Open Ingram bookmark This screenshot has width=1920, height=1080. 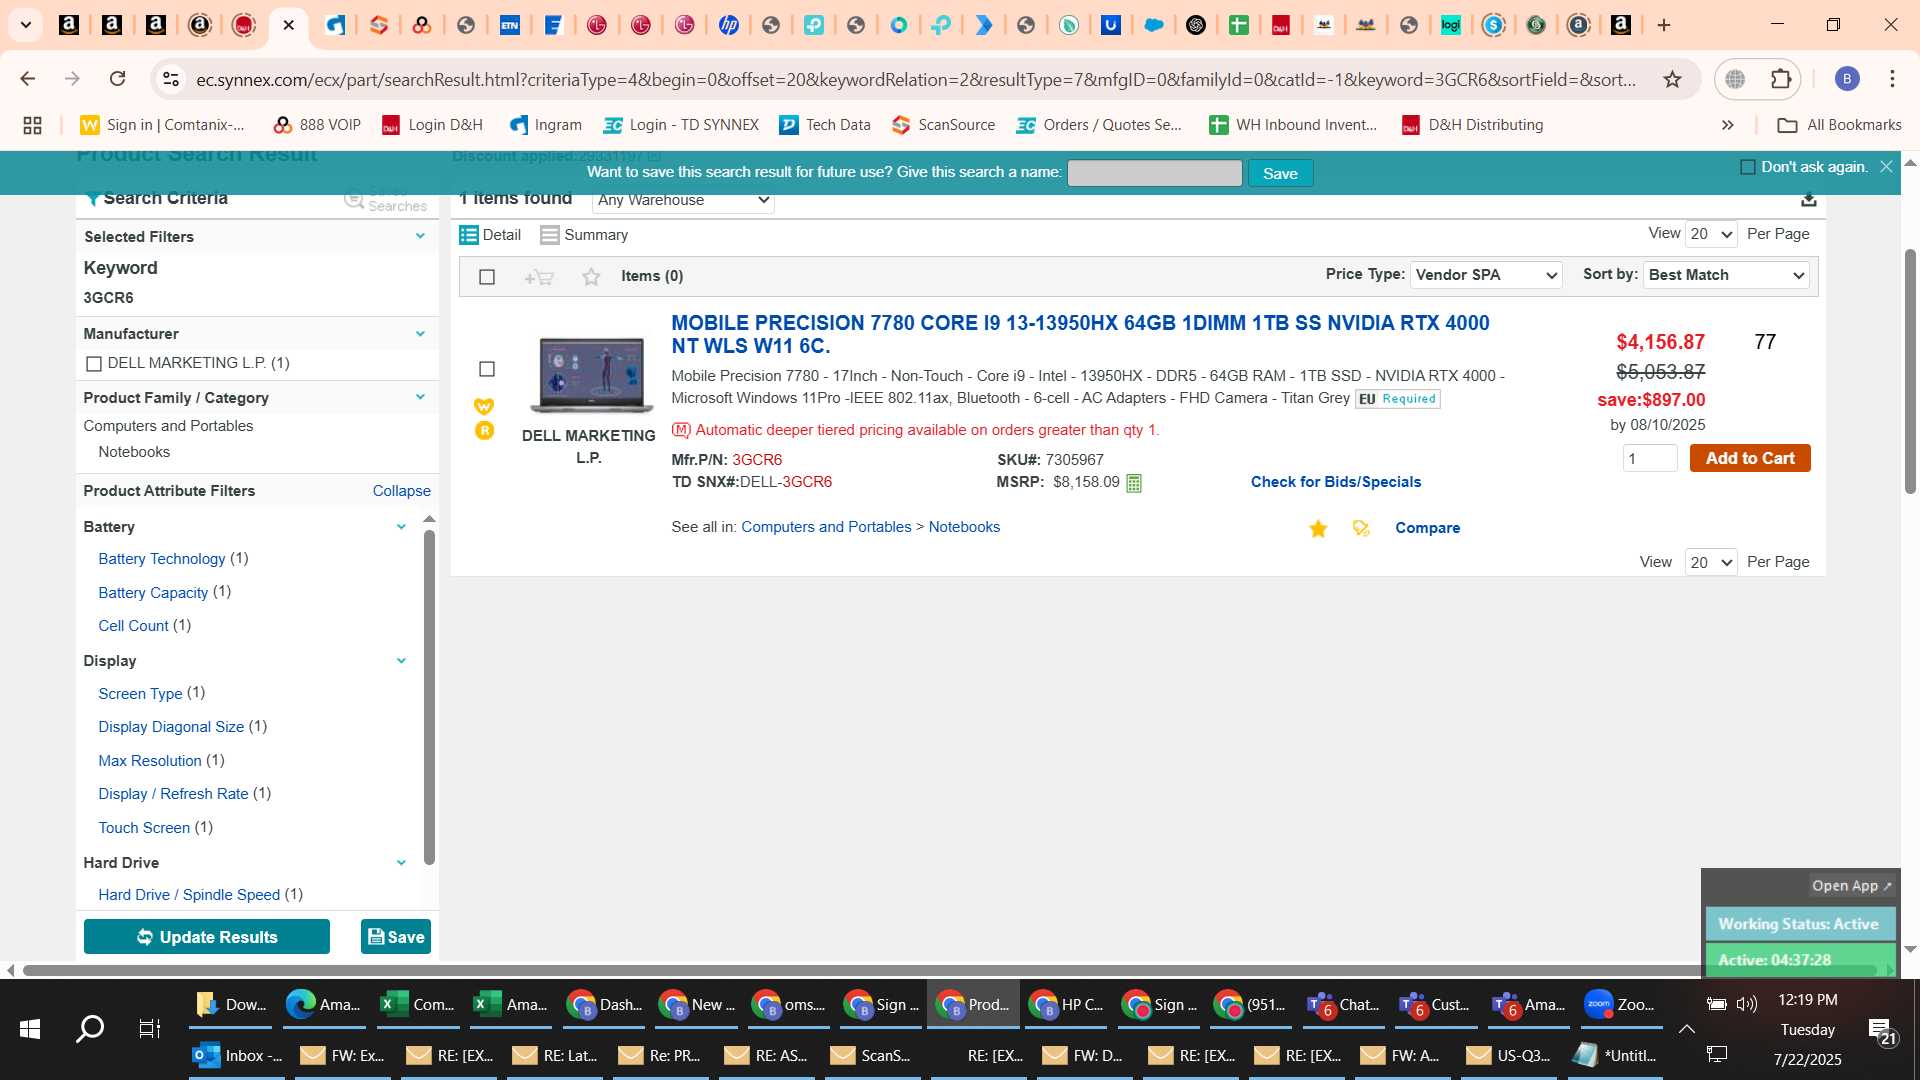pyautogui.click(x=546, y=125)
